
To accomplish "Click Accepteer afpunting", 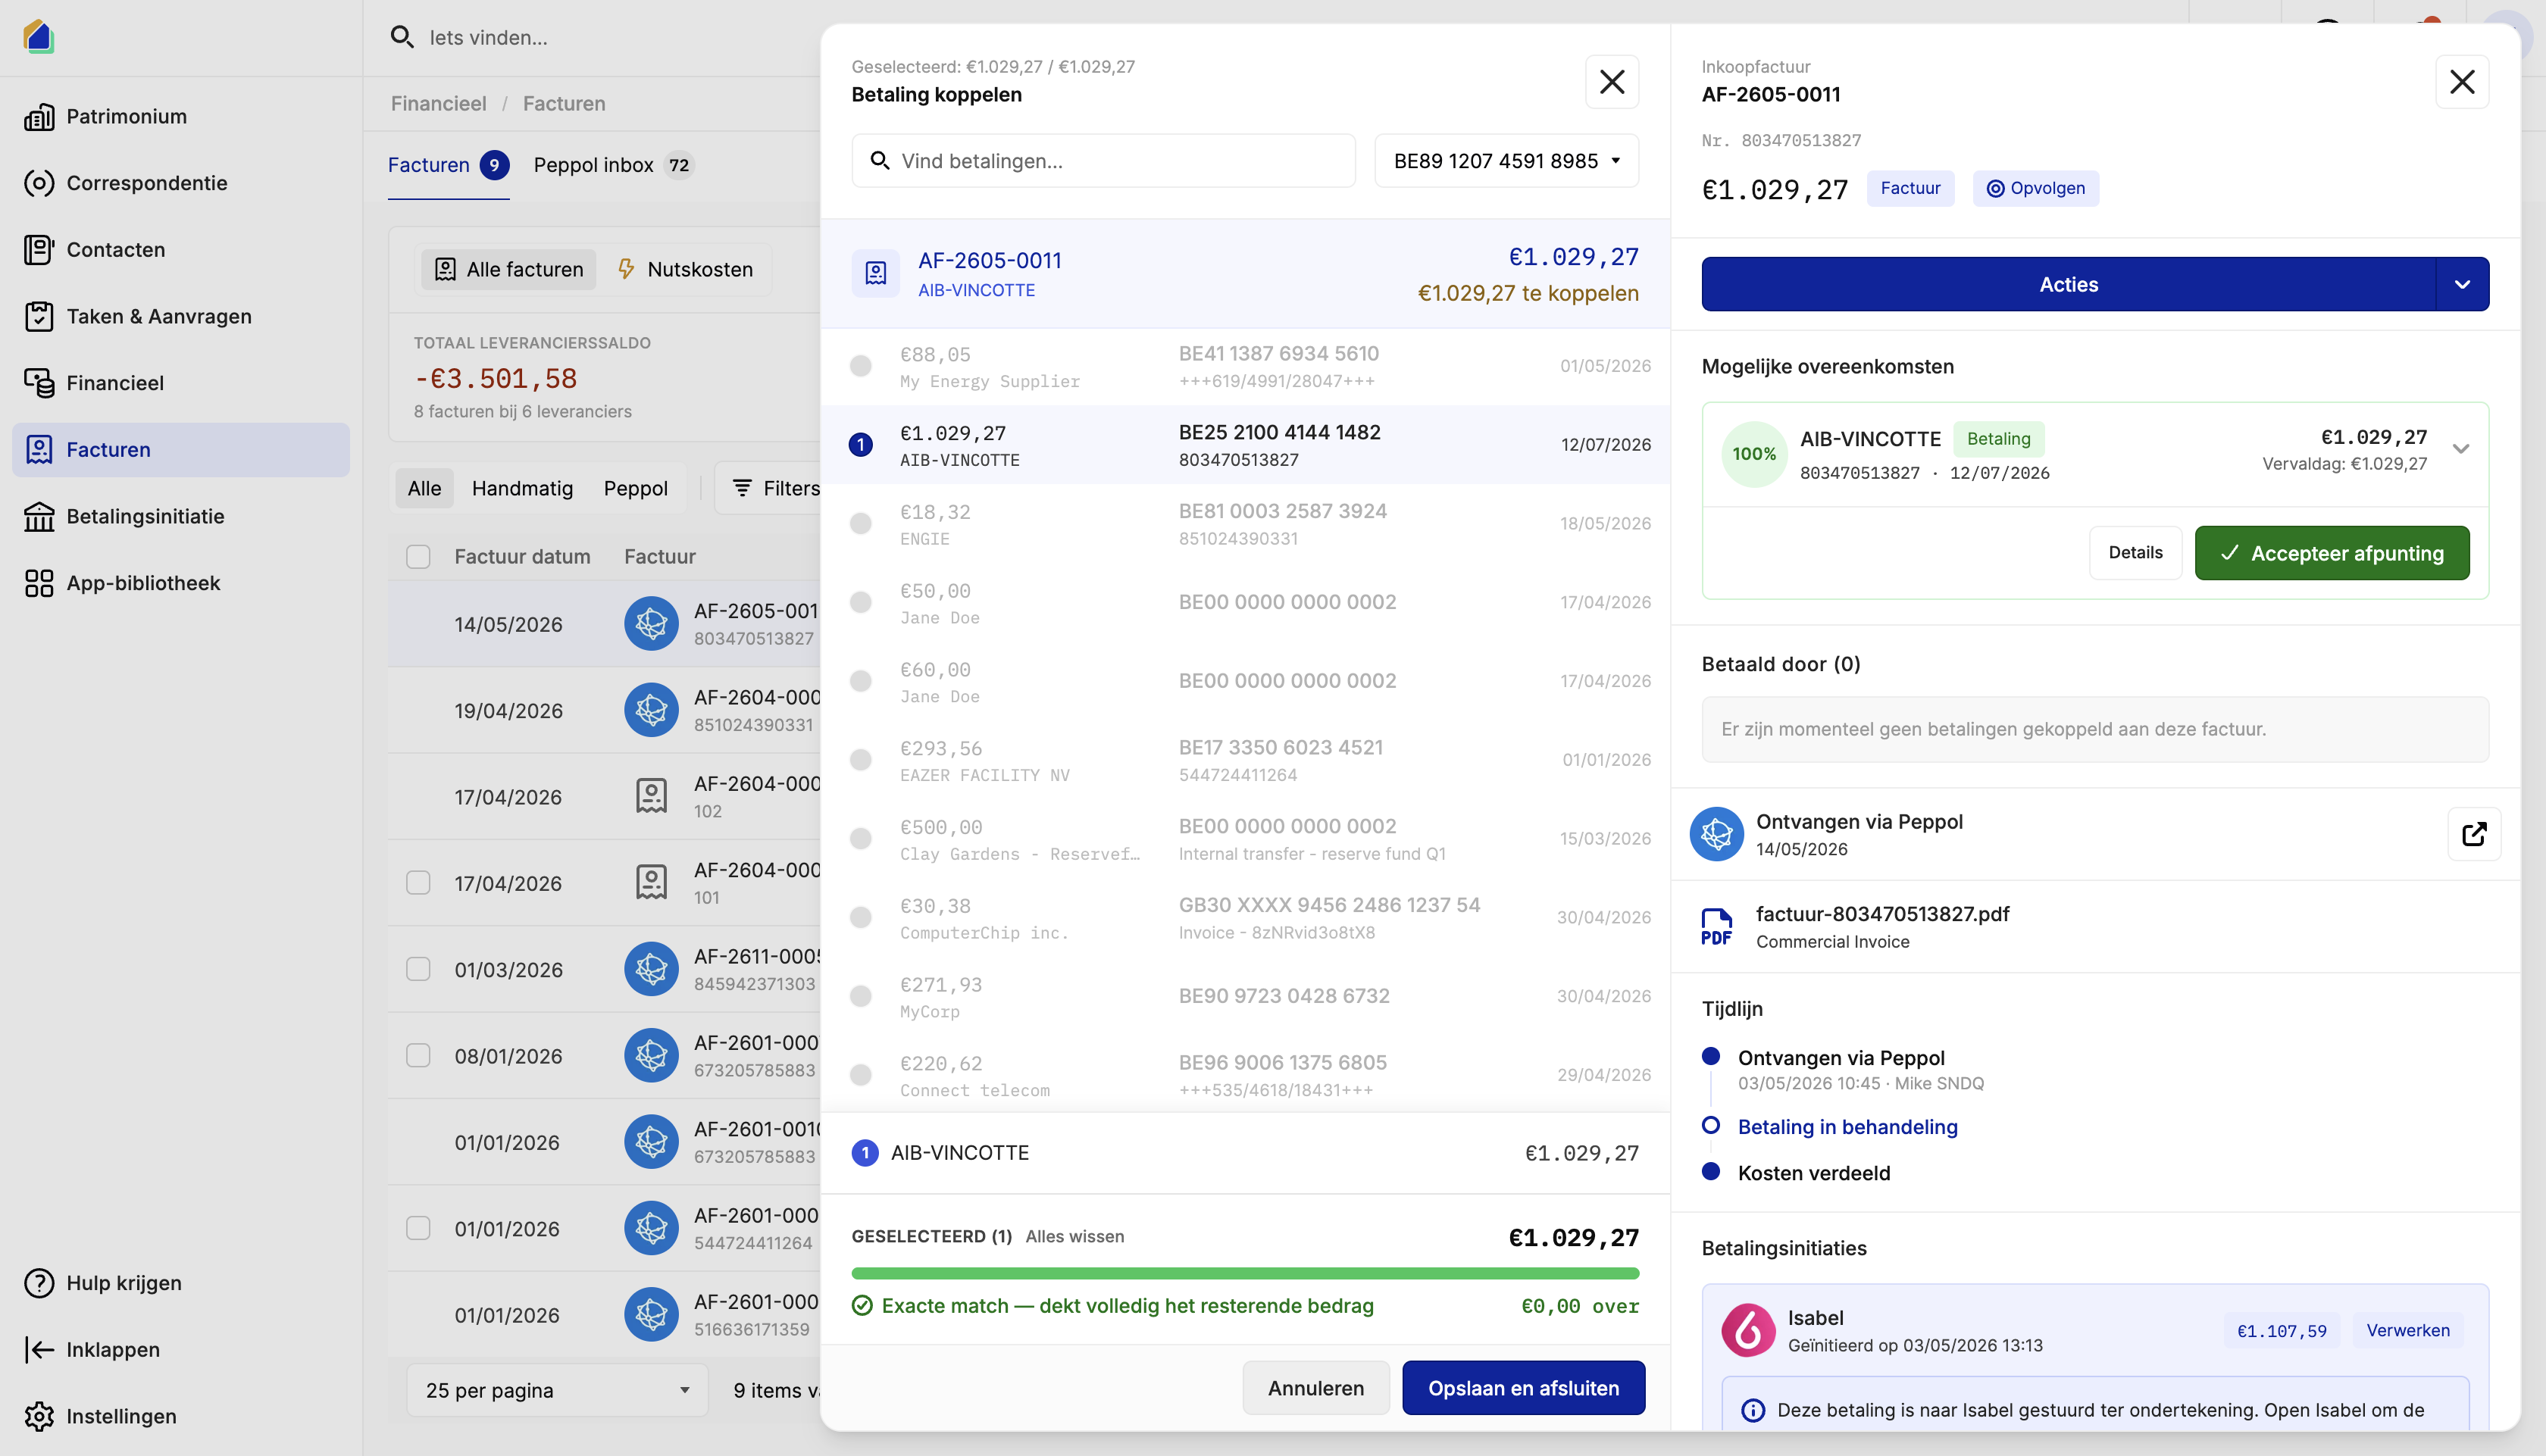I will (x=2332, y=553).
